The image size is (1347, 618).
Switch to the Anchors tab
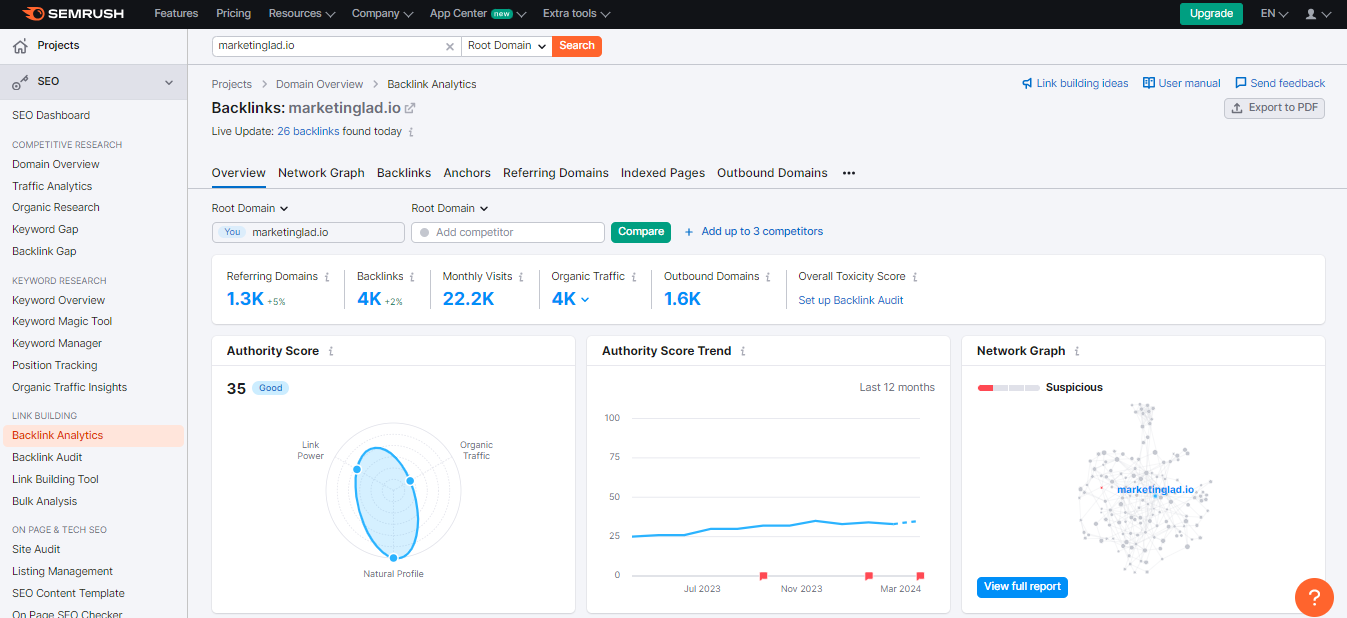coord(467,173)
